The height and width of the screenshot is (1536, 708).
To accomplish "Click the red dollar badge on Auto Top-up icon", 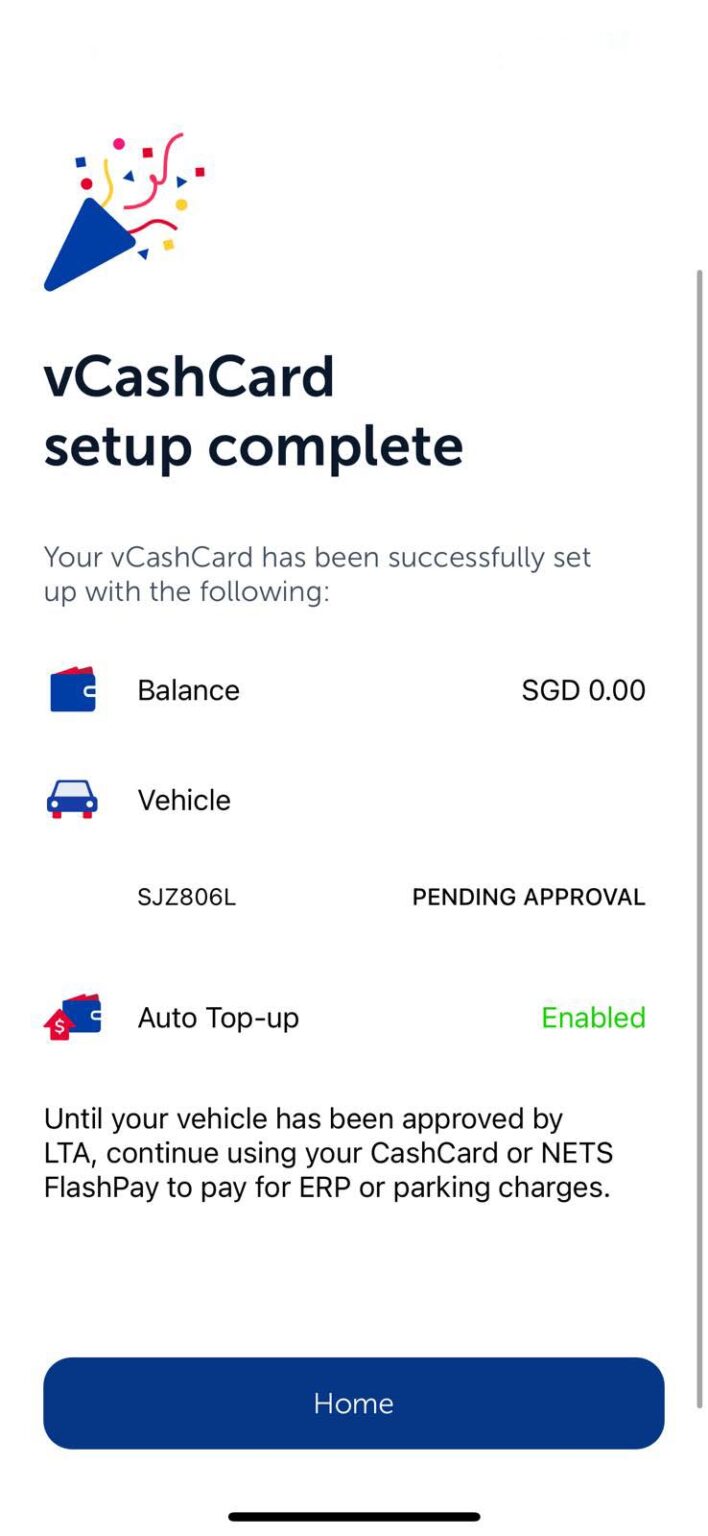I will (x=60, y=1025).
